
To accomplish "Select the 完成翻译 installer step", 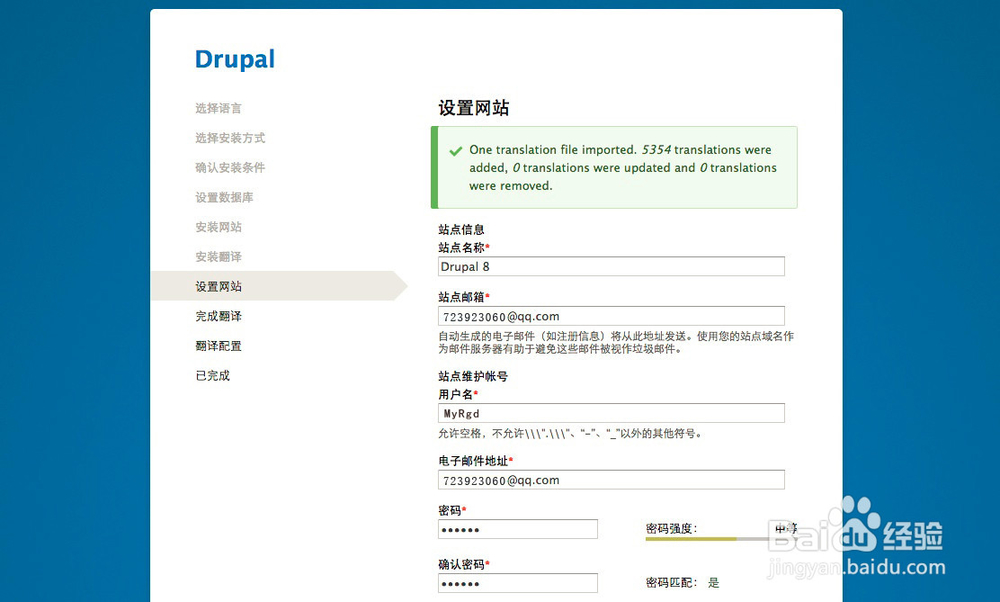I will (218, 316).
